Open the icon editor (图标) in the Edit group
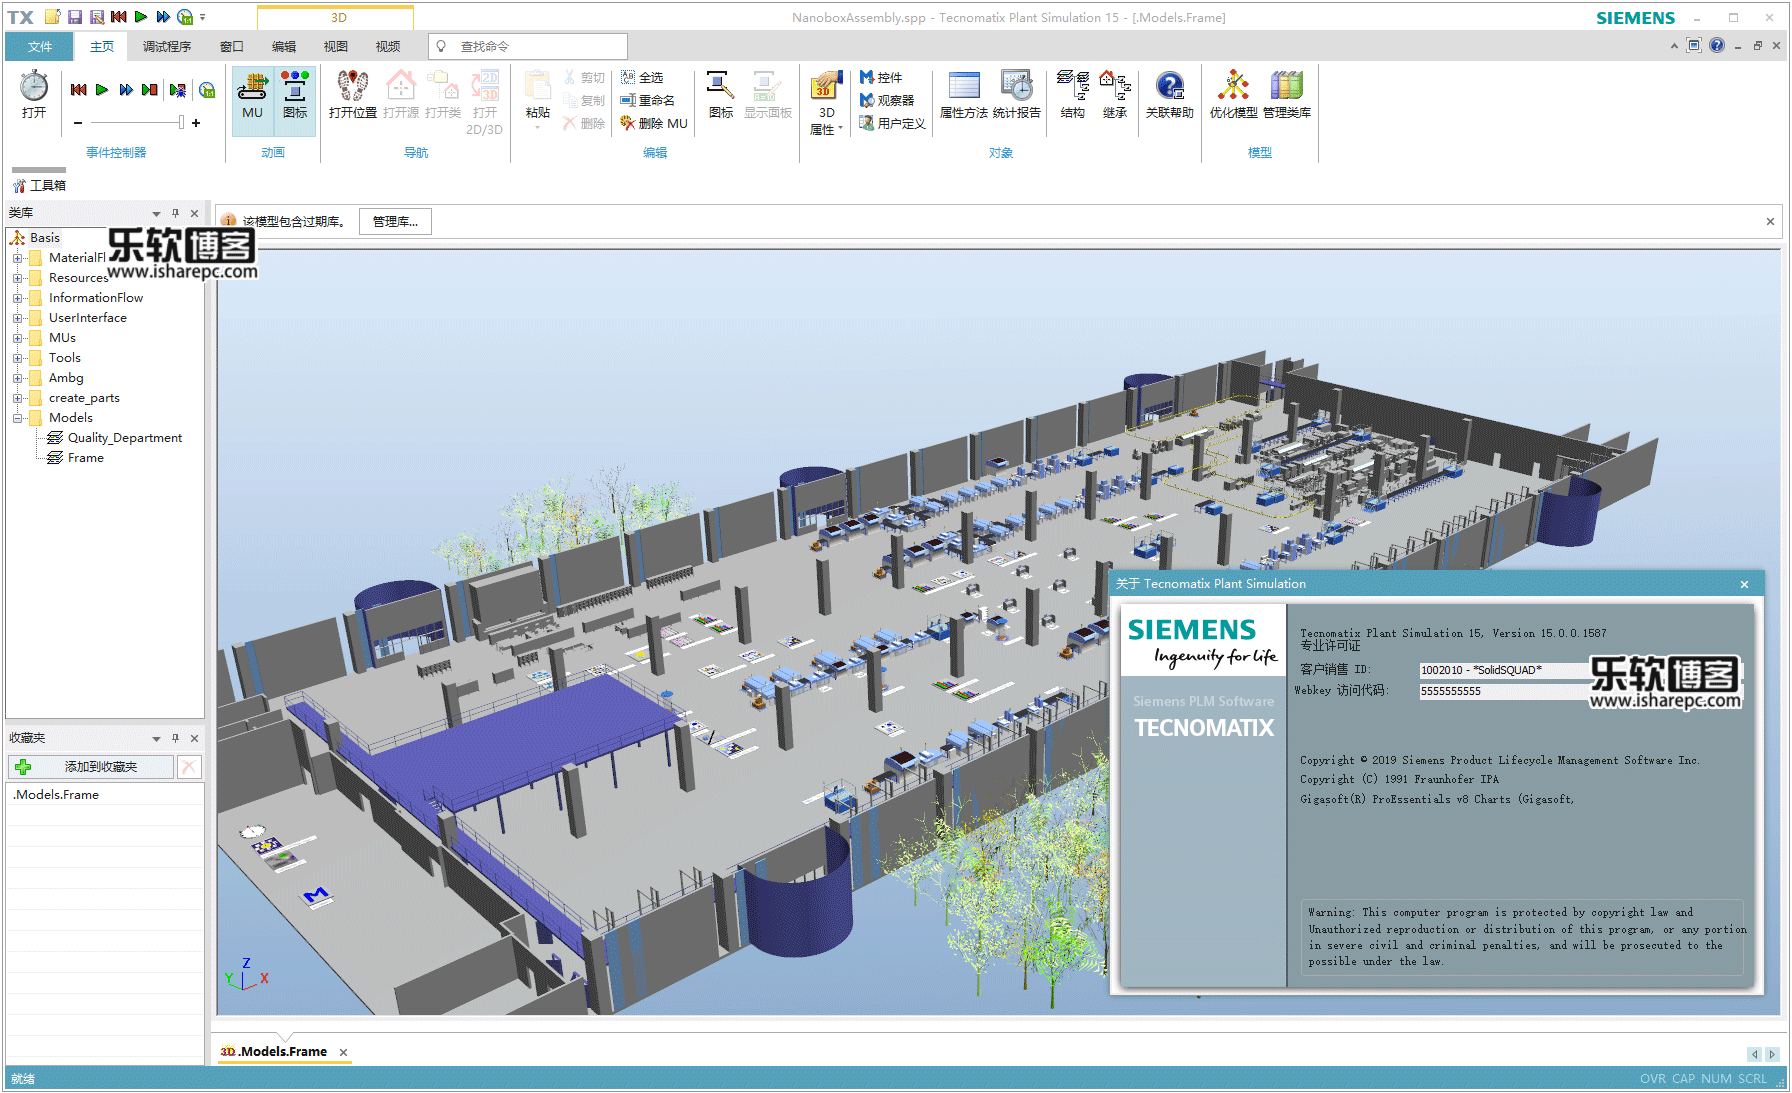Image resolution: width=1792 pixels, height=1093 pixels. click(x=721, y=96)
